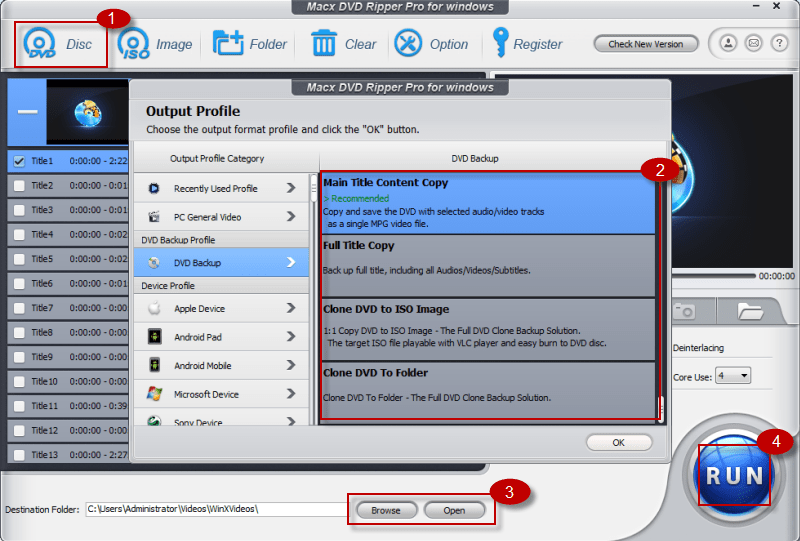The height and width of the screenshot is (541, 800).
Task: Click the 'DVD Backup Profile' section header
Action: (178, 240)
